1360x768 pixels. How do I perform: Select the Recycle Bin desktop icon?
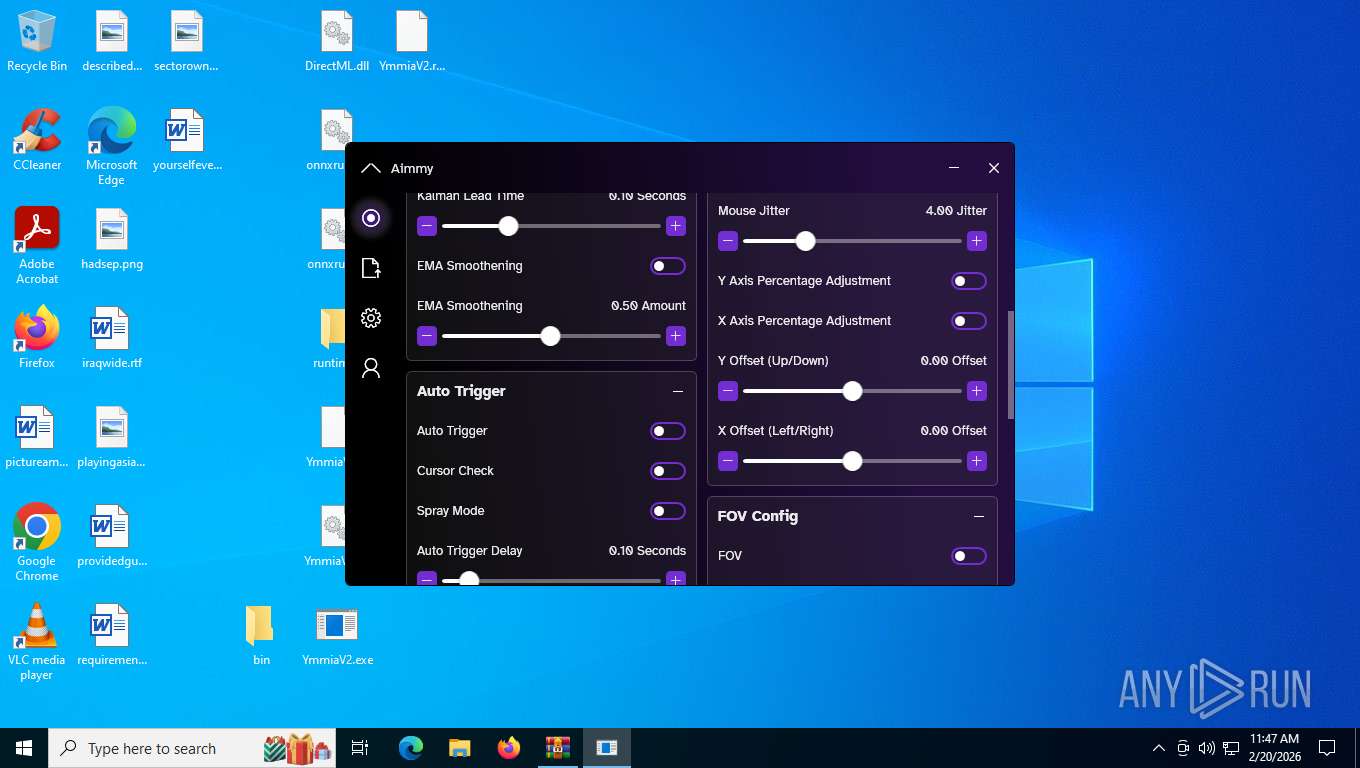tap(37, 42)
